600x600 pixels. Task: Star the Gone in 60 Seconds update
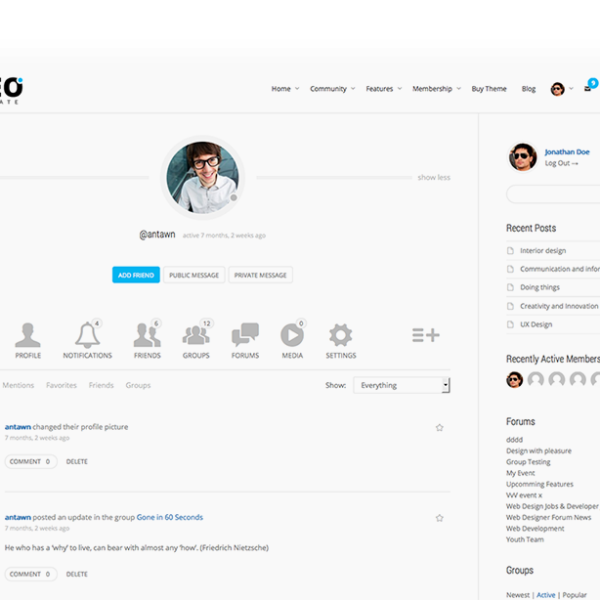coord(439,518)
